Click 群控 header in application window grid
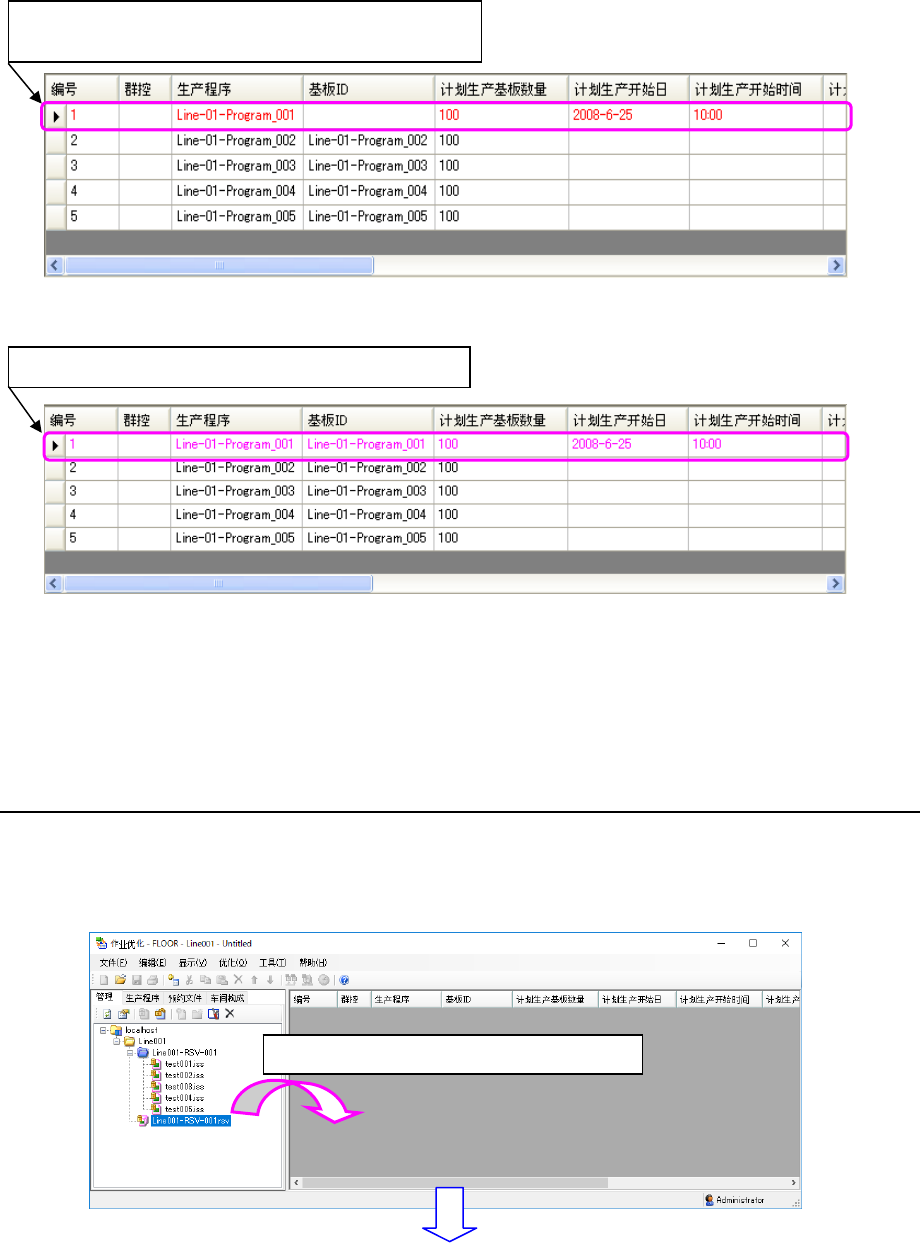The image size is (920, 1243). (353, 1000)
